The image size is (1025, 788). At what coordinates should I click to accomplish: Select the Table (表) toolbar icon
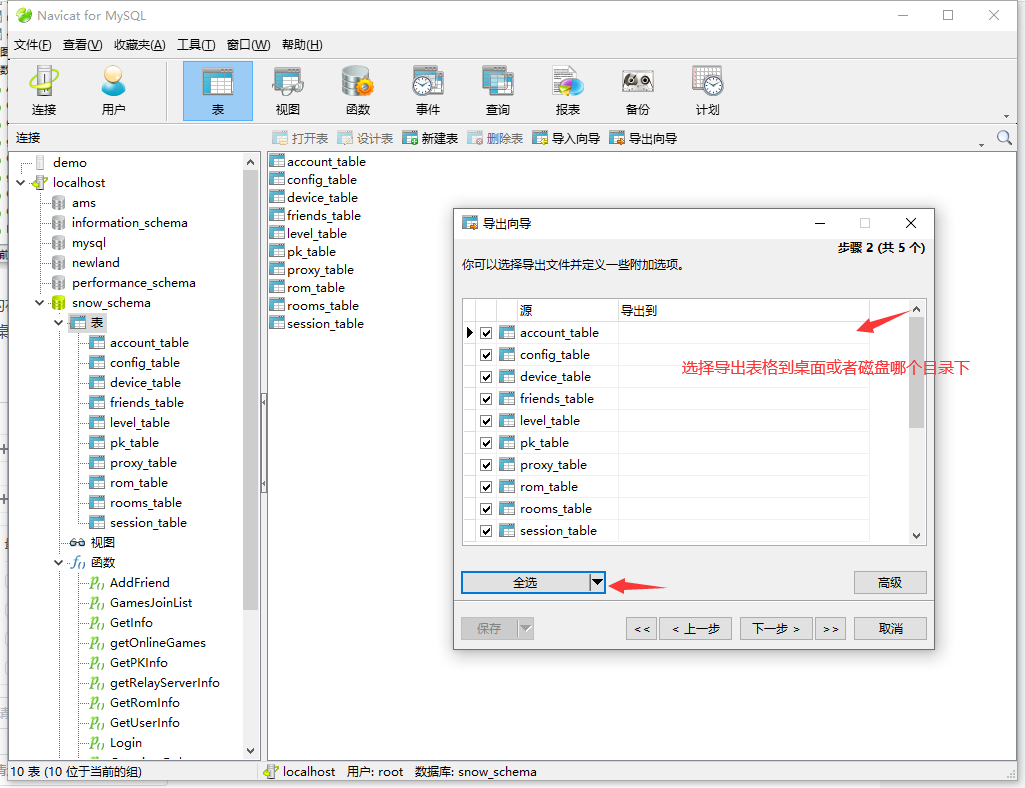[x=218, y=91]
